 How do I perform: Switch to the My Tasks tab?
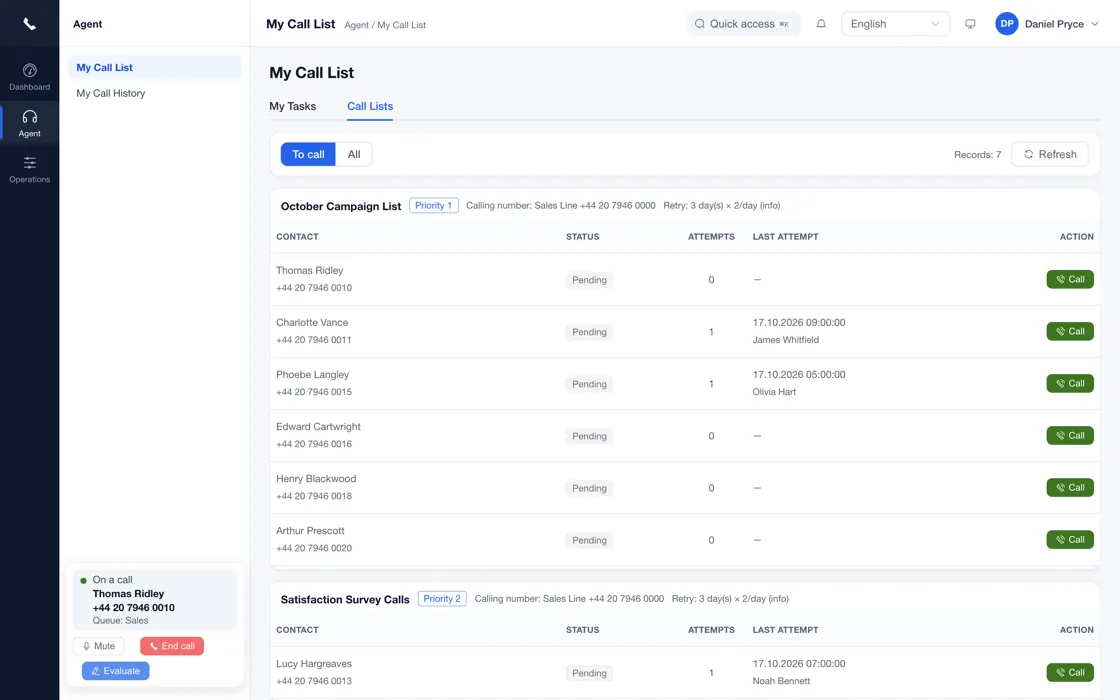pos(292,106)
